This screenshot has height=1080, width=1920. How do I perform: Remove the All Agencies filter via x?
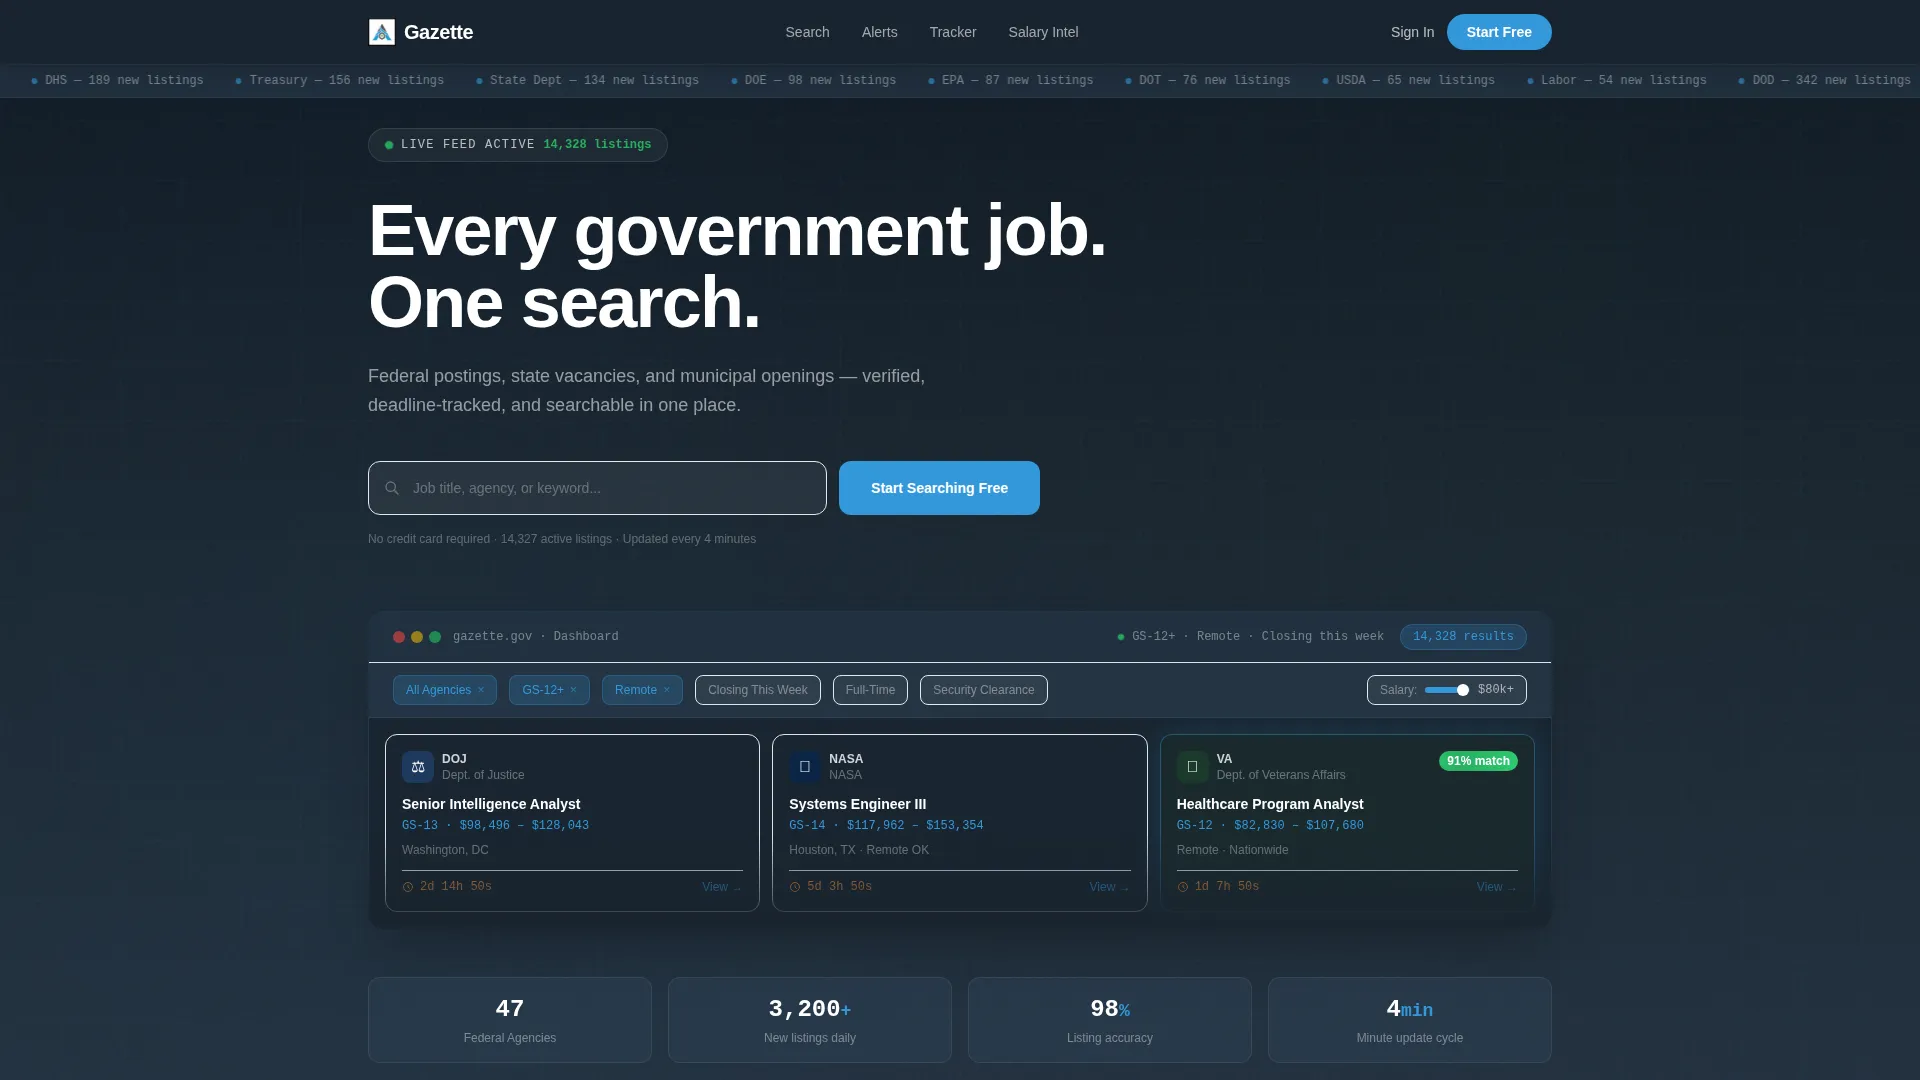click(x=481, y=690)
